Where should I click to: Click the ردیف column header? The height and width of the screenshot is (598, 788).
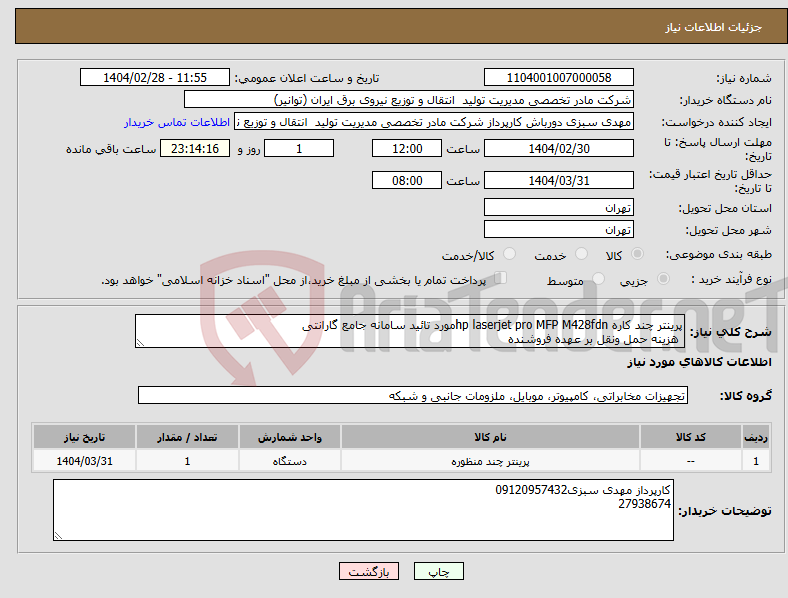pos(756,437)
